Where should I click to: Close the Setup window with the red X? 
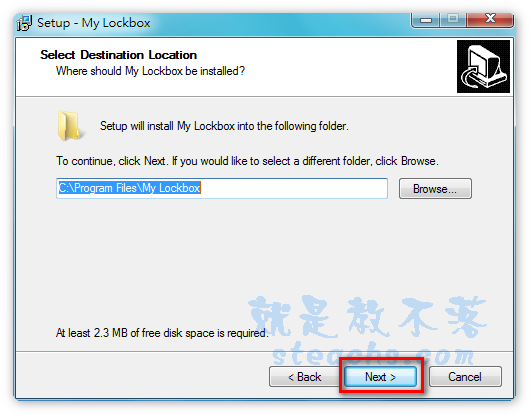coord(490,19)
